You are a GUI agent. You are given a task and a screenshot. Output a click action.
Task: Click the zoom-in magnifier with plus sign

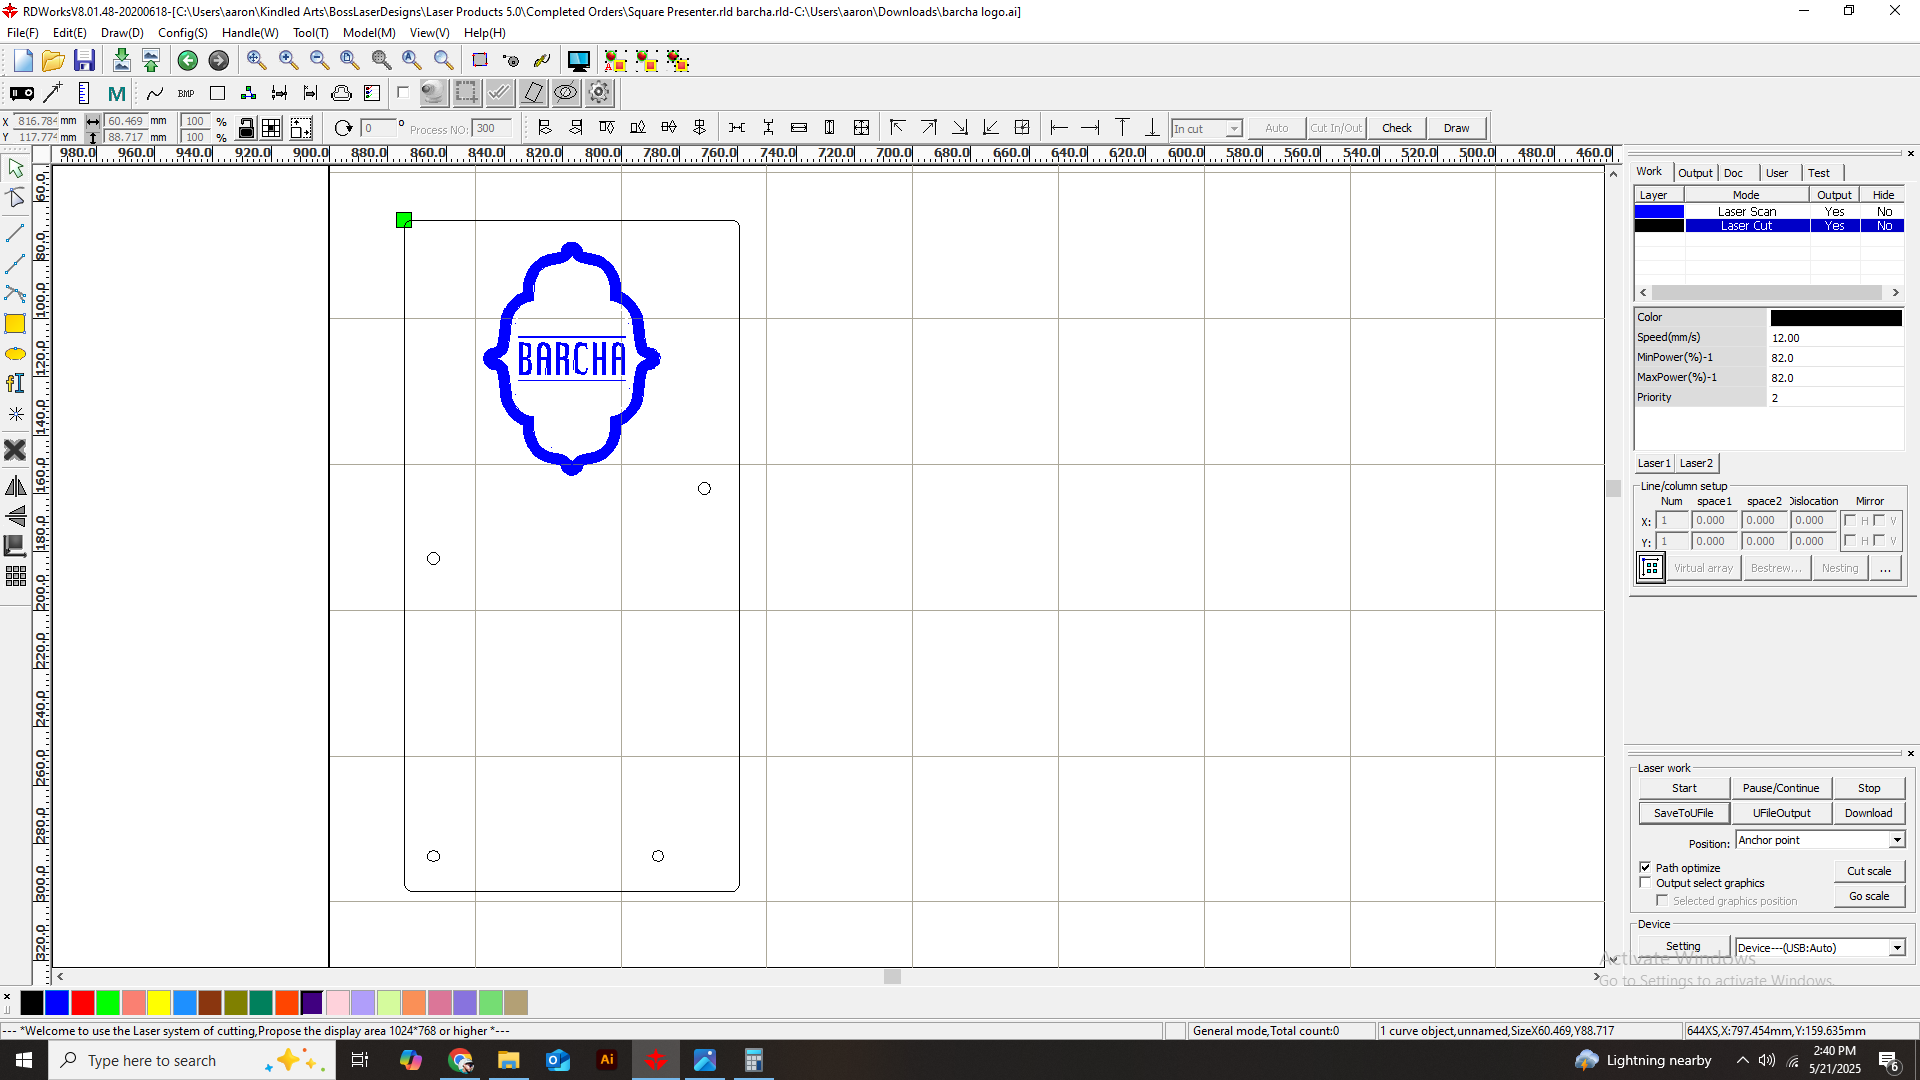288,61
